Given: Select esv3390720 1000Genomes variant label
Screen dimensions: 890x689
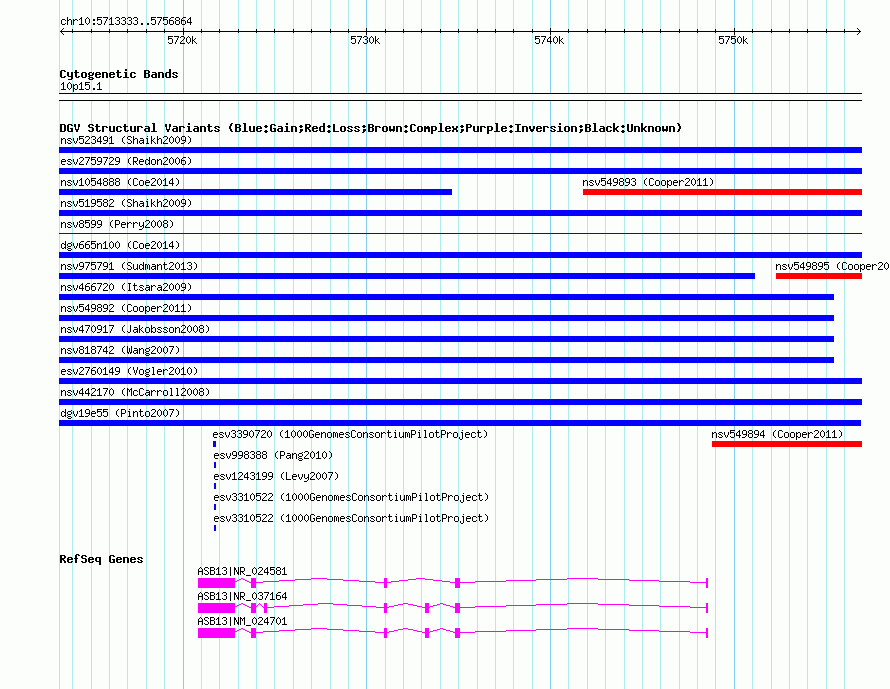Looking at the screenshot, I should (x=350, y=434).
